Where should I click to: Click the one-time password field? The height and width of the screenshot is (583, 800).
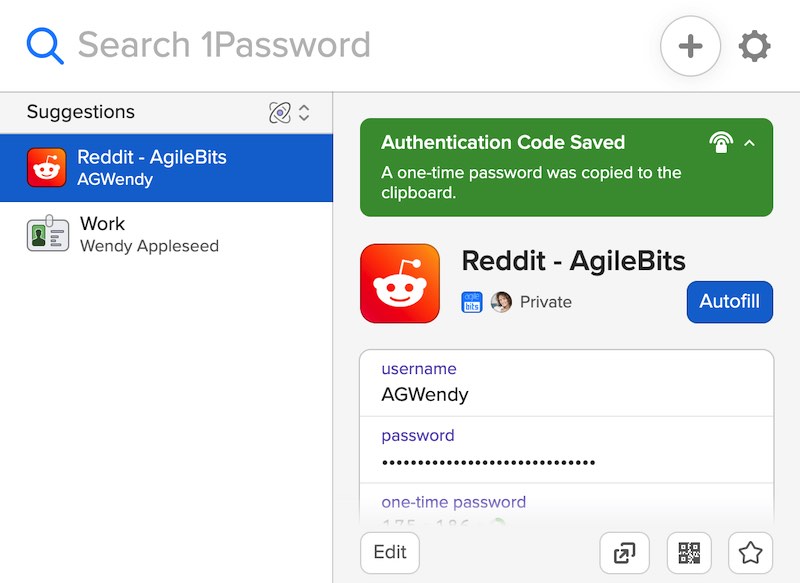[566, 505]
